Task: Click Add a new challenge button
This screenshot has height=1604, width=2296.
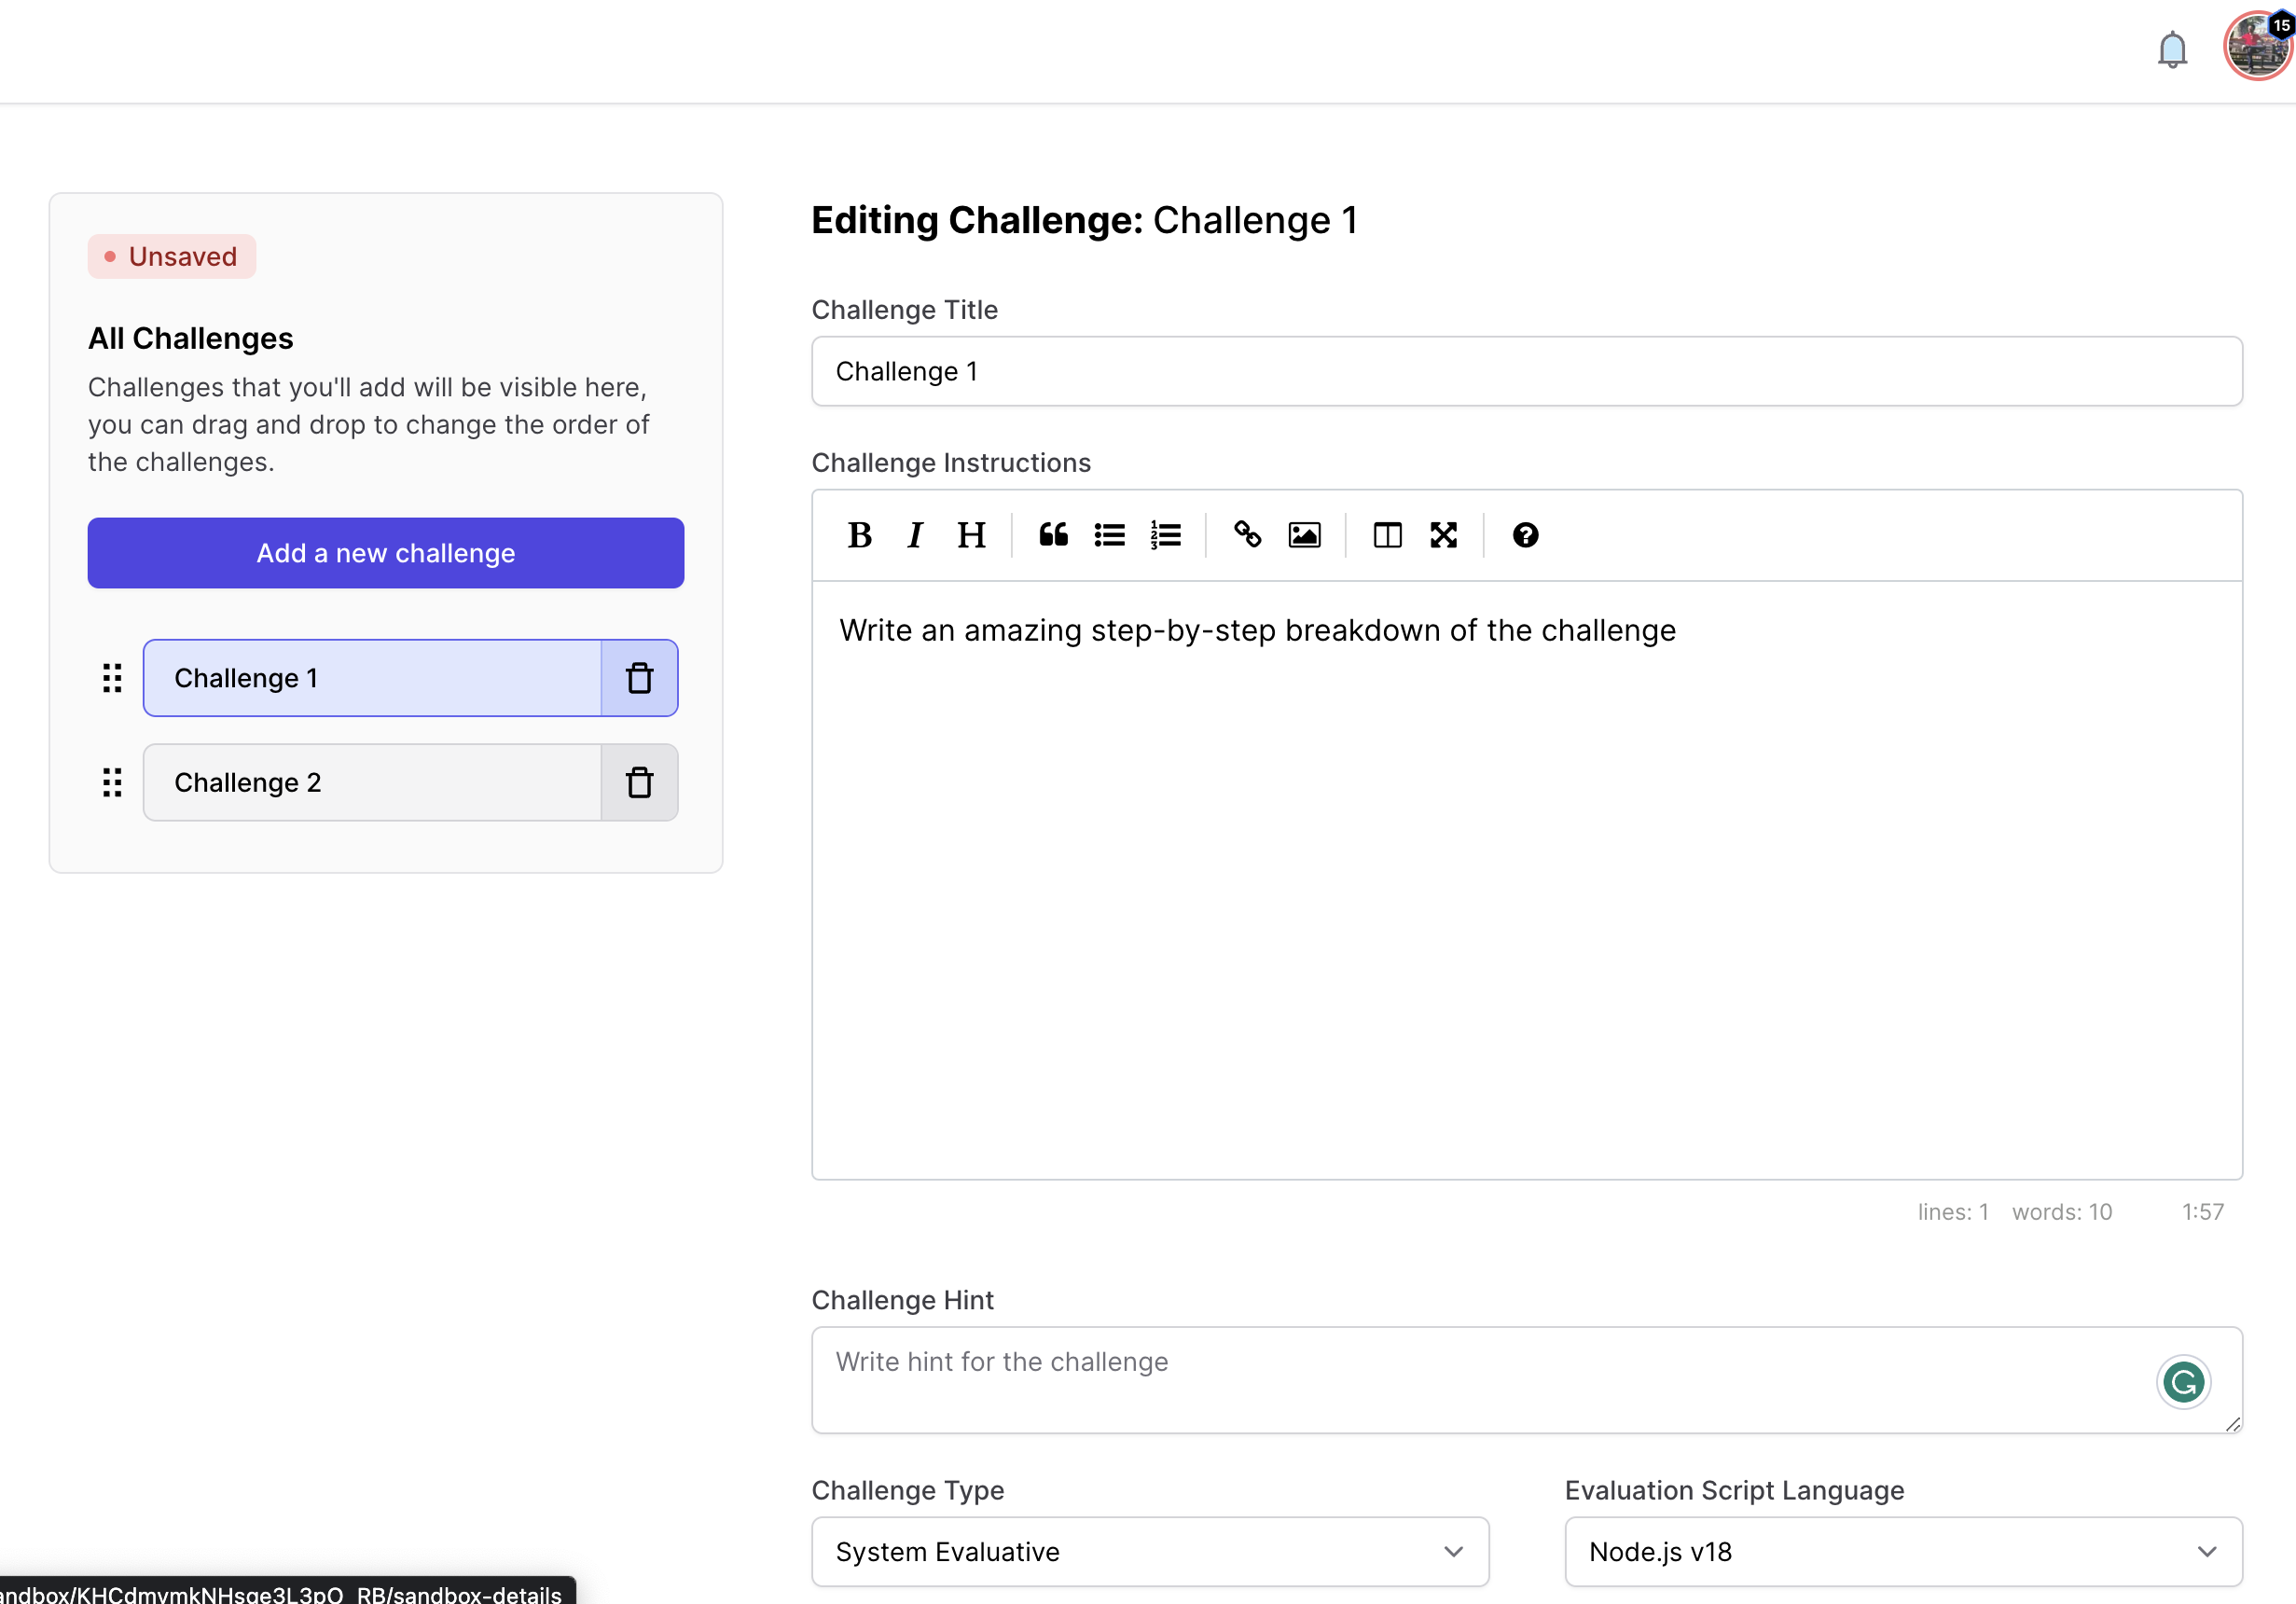Action: coord(386,553)
